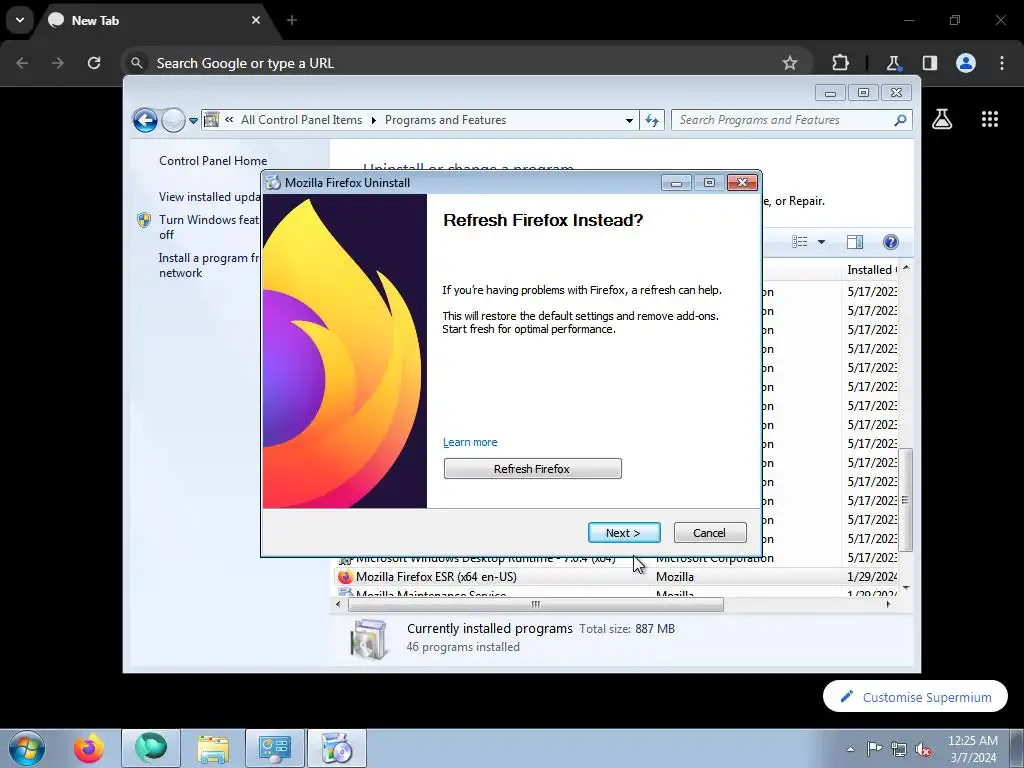This screenshot has width=1024, height=768.
Task: Focus the Search Programs and Features field
Action: 784,120
